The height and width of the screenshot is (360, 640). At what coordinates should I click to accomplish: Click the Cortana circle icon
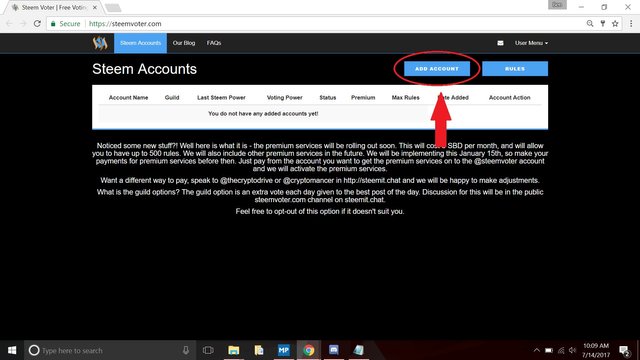[x=34, y=350]
